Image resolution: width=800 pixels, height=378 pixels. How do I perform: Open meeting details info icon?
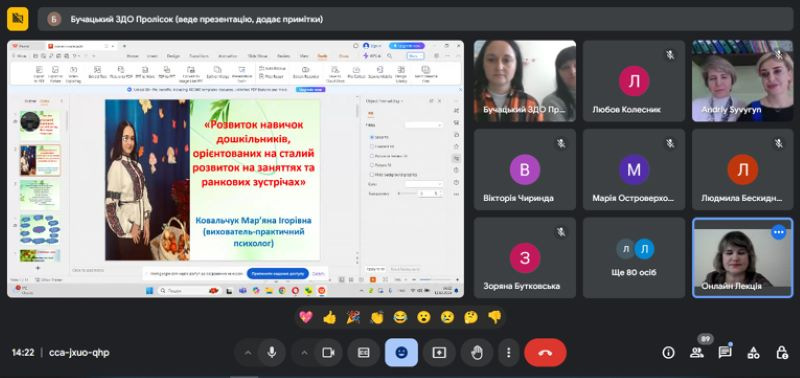(668, 352)
